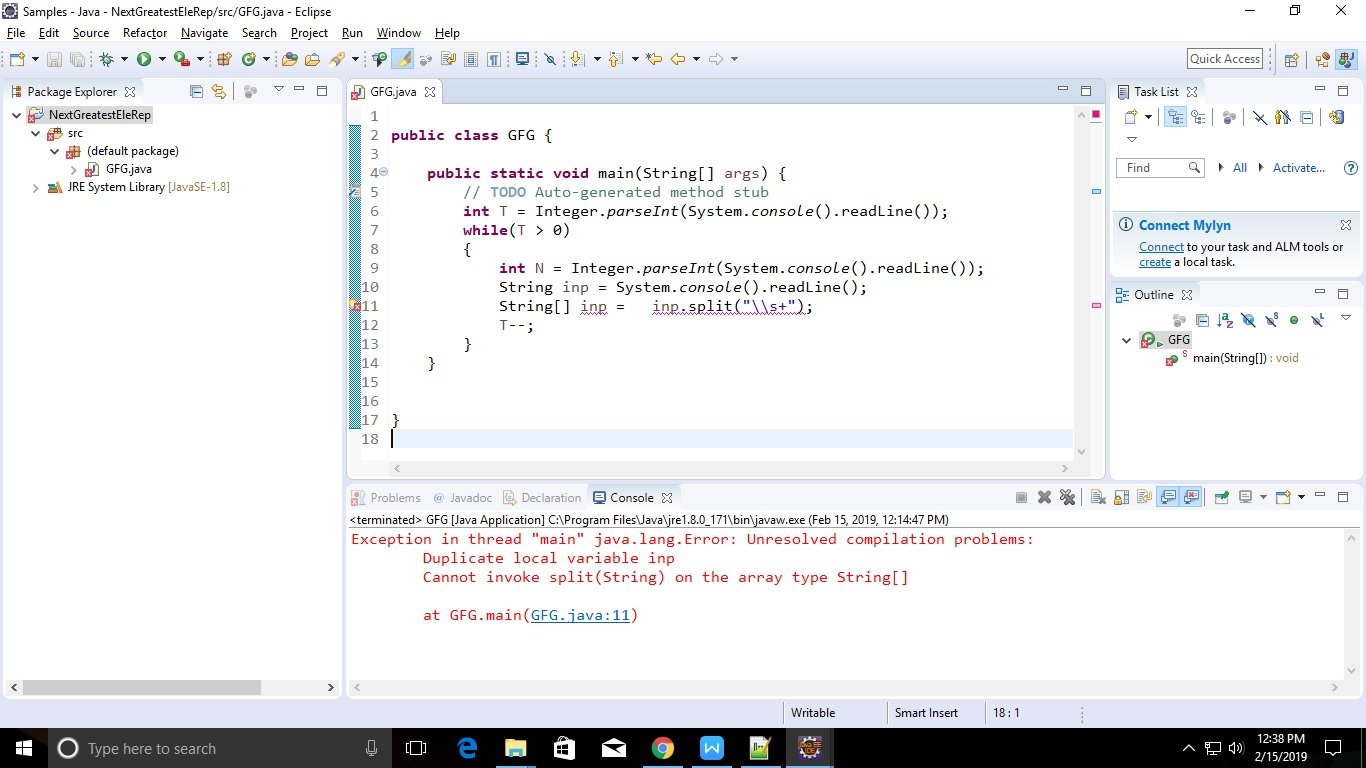Click the create local task link
The image size is (1366, 768).
click(x=1155, y=262)
